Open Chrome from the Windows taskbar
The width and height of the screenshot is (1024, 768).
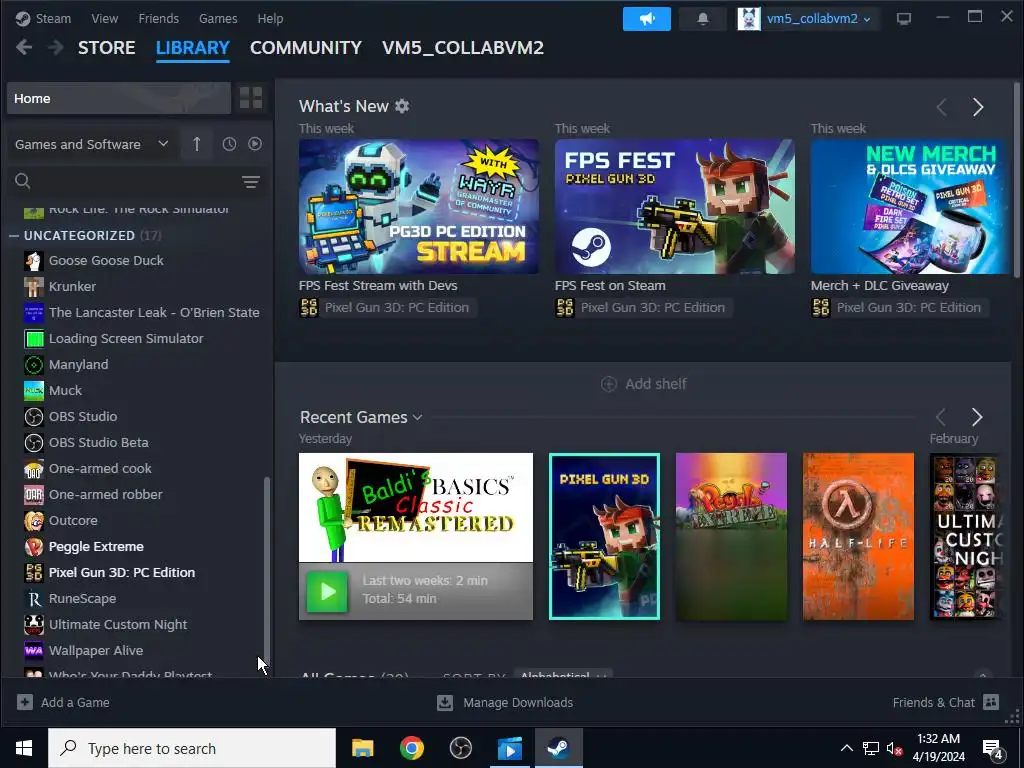[411, 748]
